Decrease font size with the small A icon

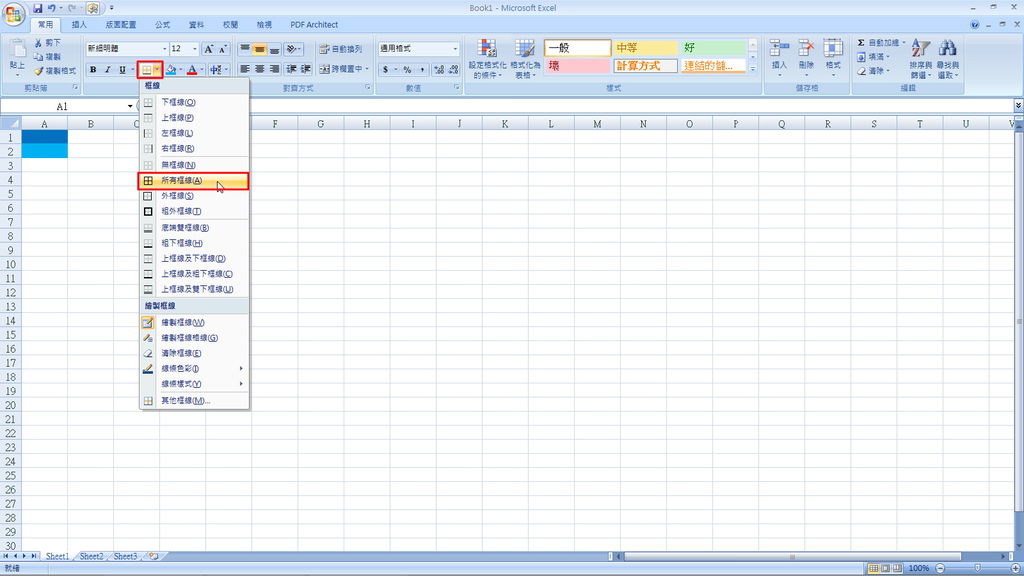(x=223, y=49)
